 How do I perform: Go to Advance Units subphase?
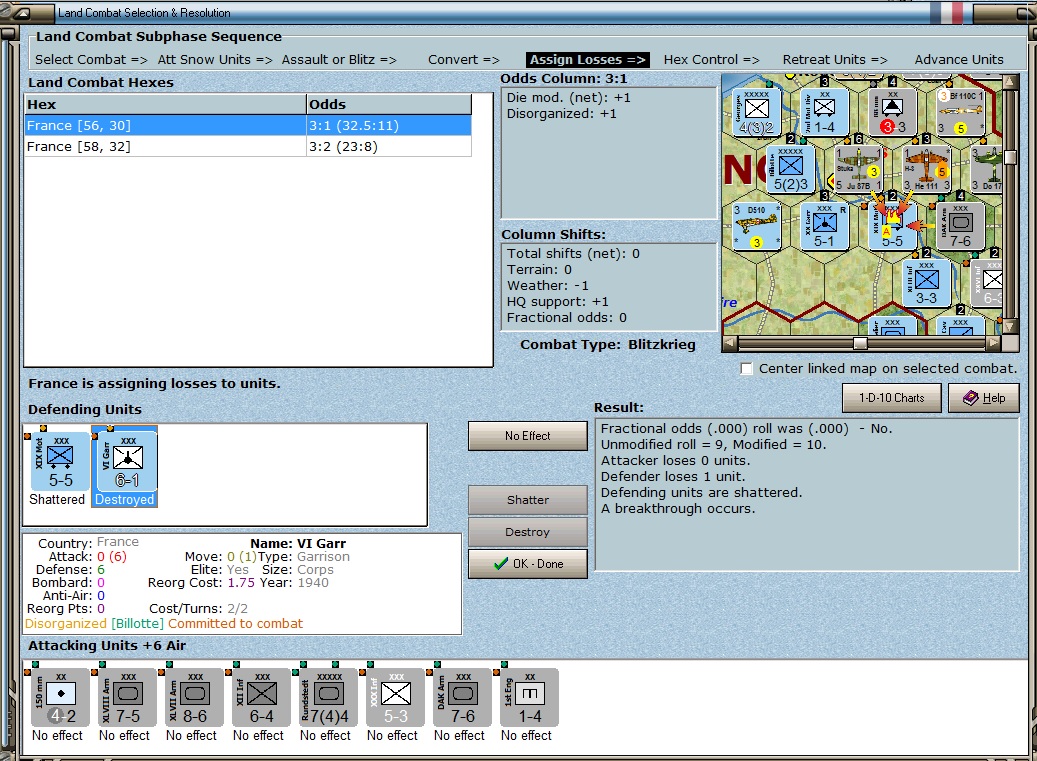coord(959,60)
